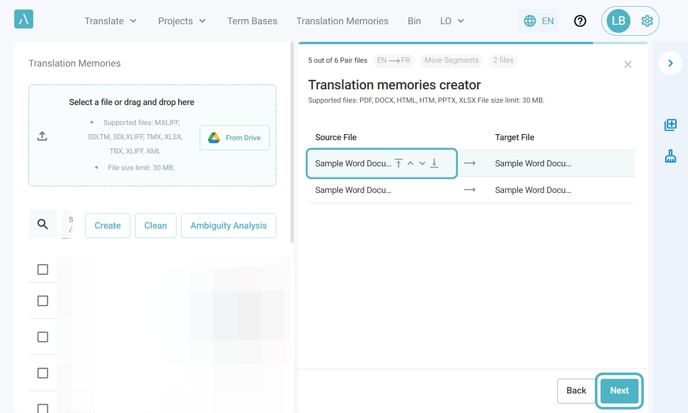The width and height of the screenshot is (688, 413).
Task: Open the Projects dropdown menu
Action: point(182,21)
